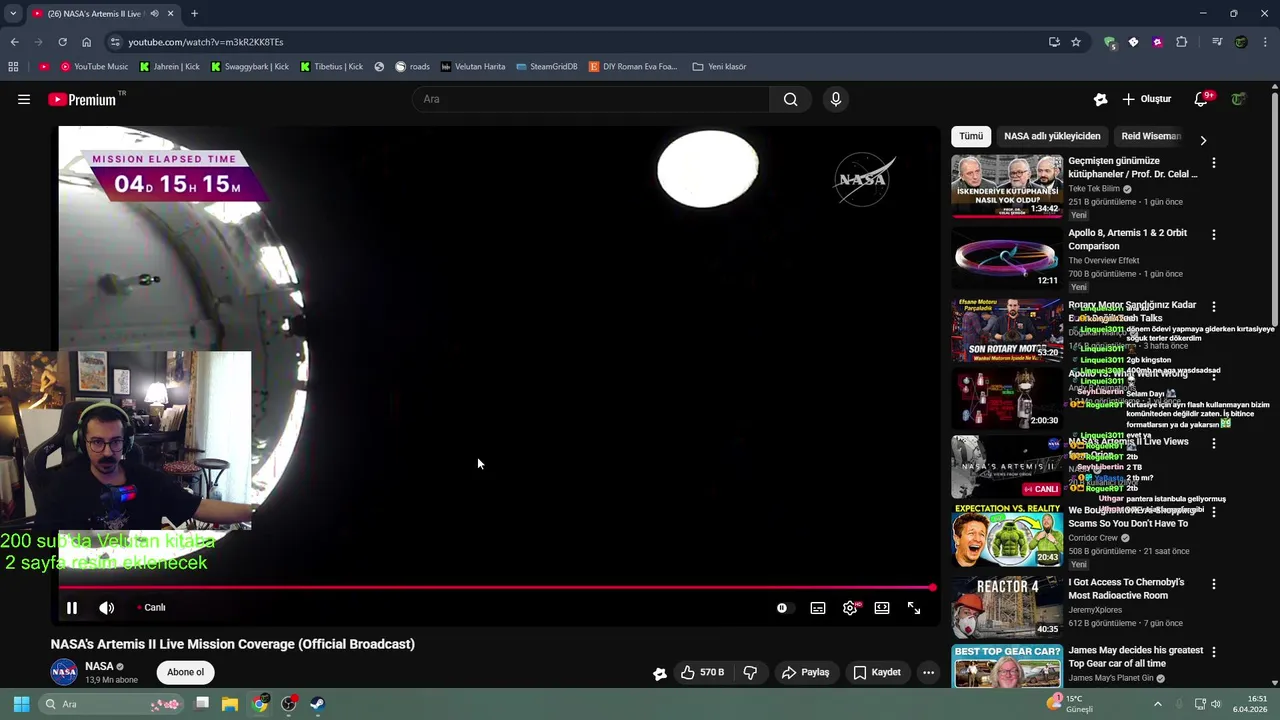Open I Got Access To Chernobyl's video title
Screen dimensions: 1280x720
tap(1126, 588)
